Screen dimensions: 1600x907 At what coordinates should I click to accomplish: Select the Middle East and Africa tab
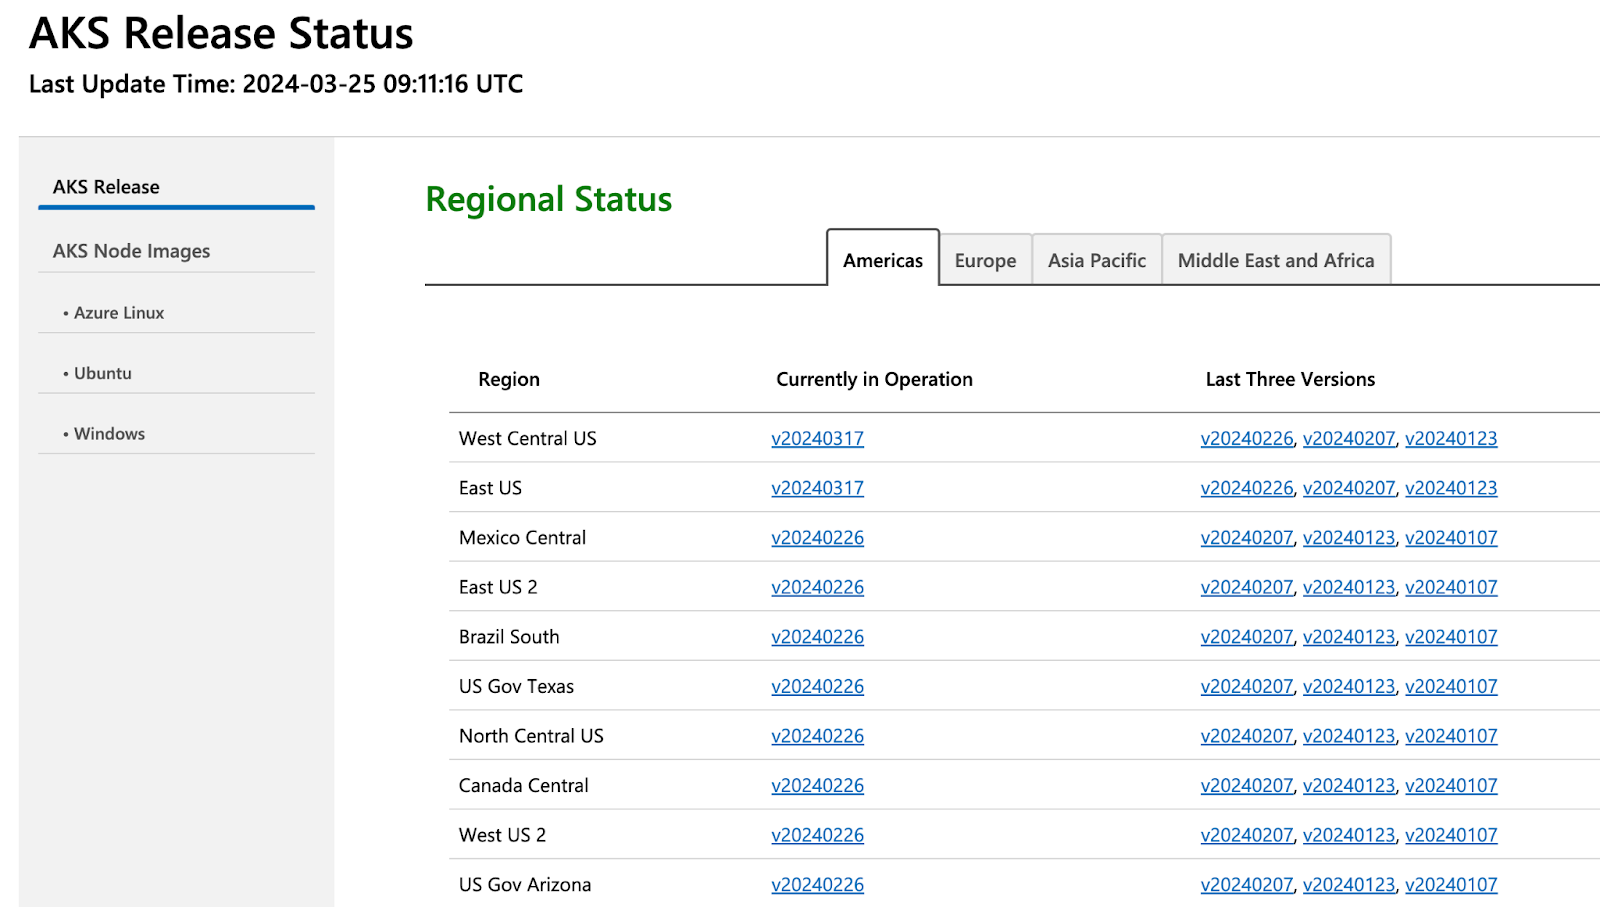(x=1276, y=260)
